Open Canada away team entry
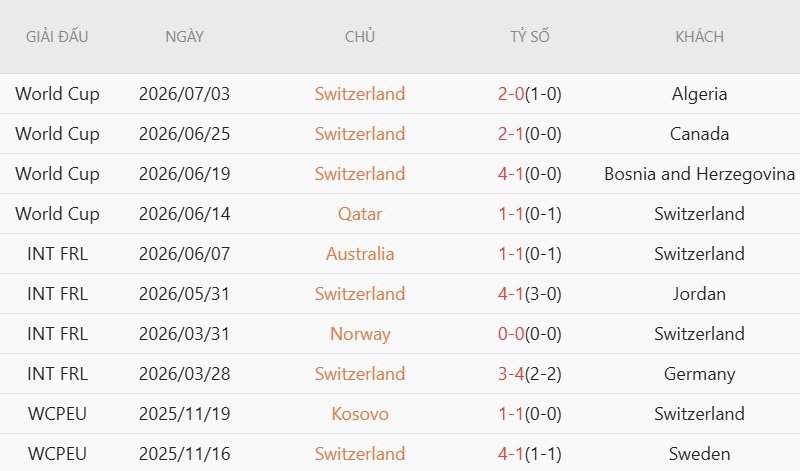800x471 pixels. click(x=699, y=134)
